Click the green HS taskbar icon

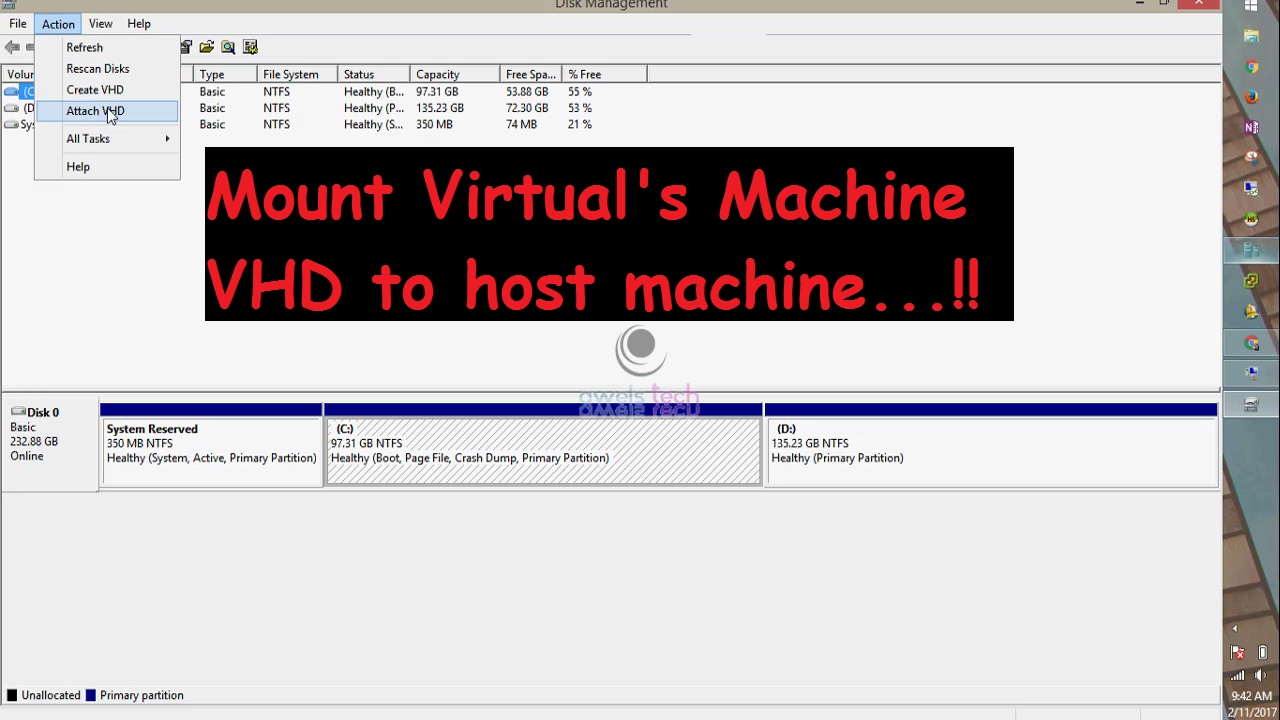coord(1251,219)
